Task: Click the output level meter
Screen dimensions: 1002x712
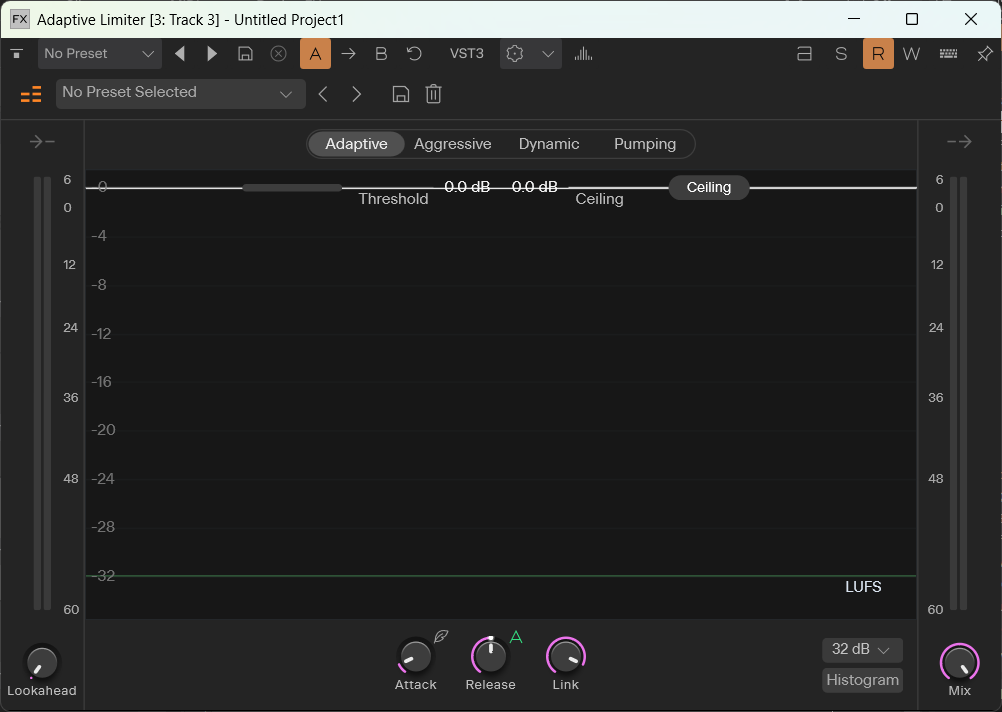Action: (959, 393)
